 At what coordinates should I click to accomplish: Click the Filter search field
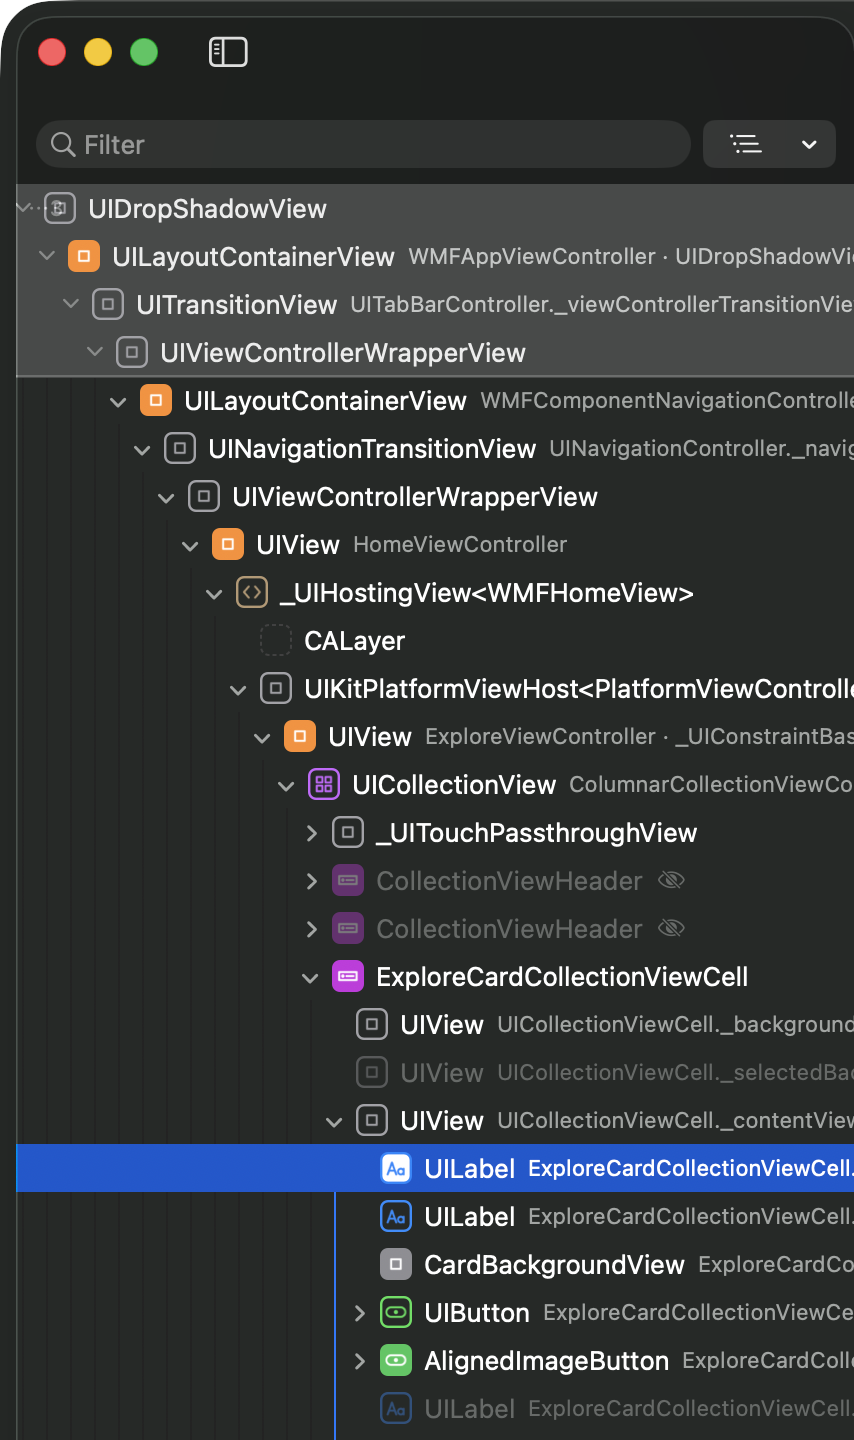coord(364,144)
